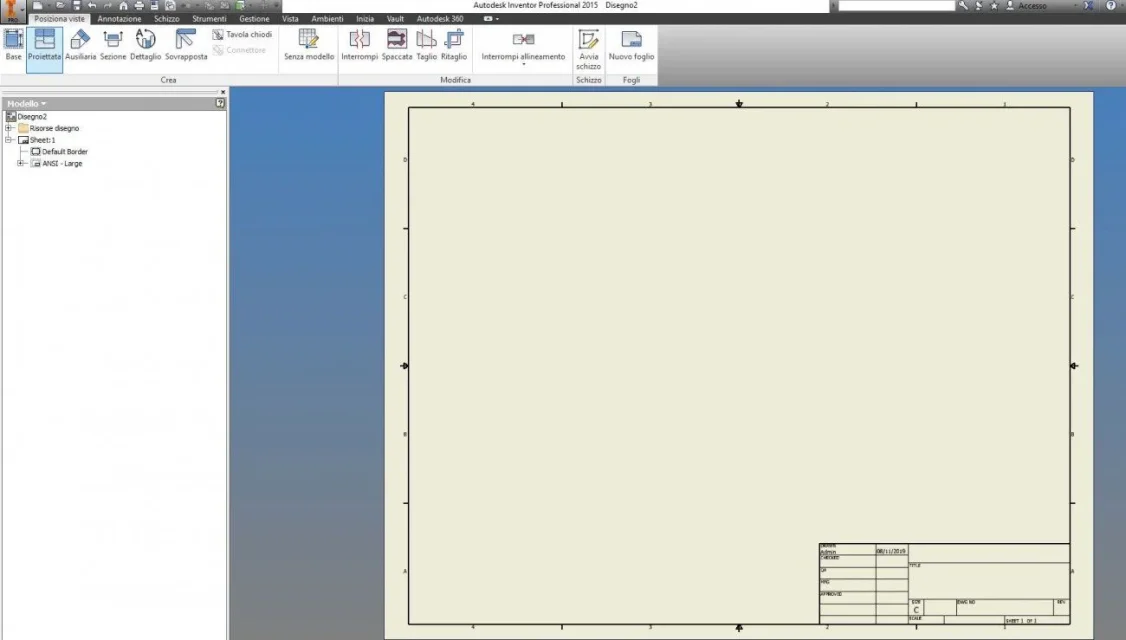Open the Senza modello tool

coord(309,45)
